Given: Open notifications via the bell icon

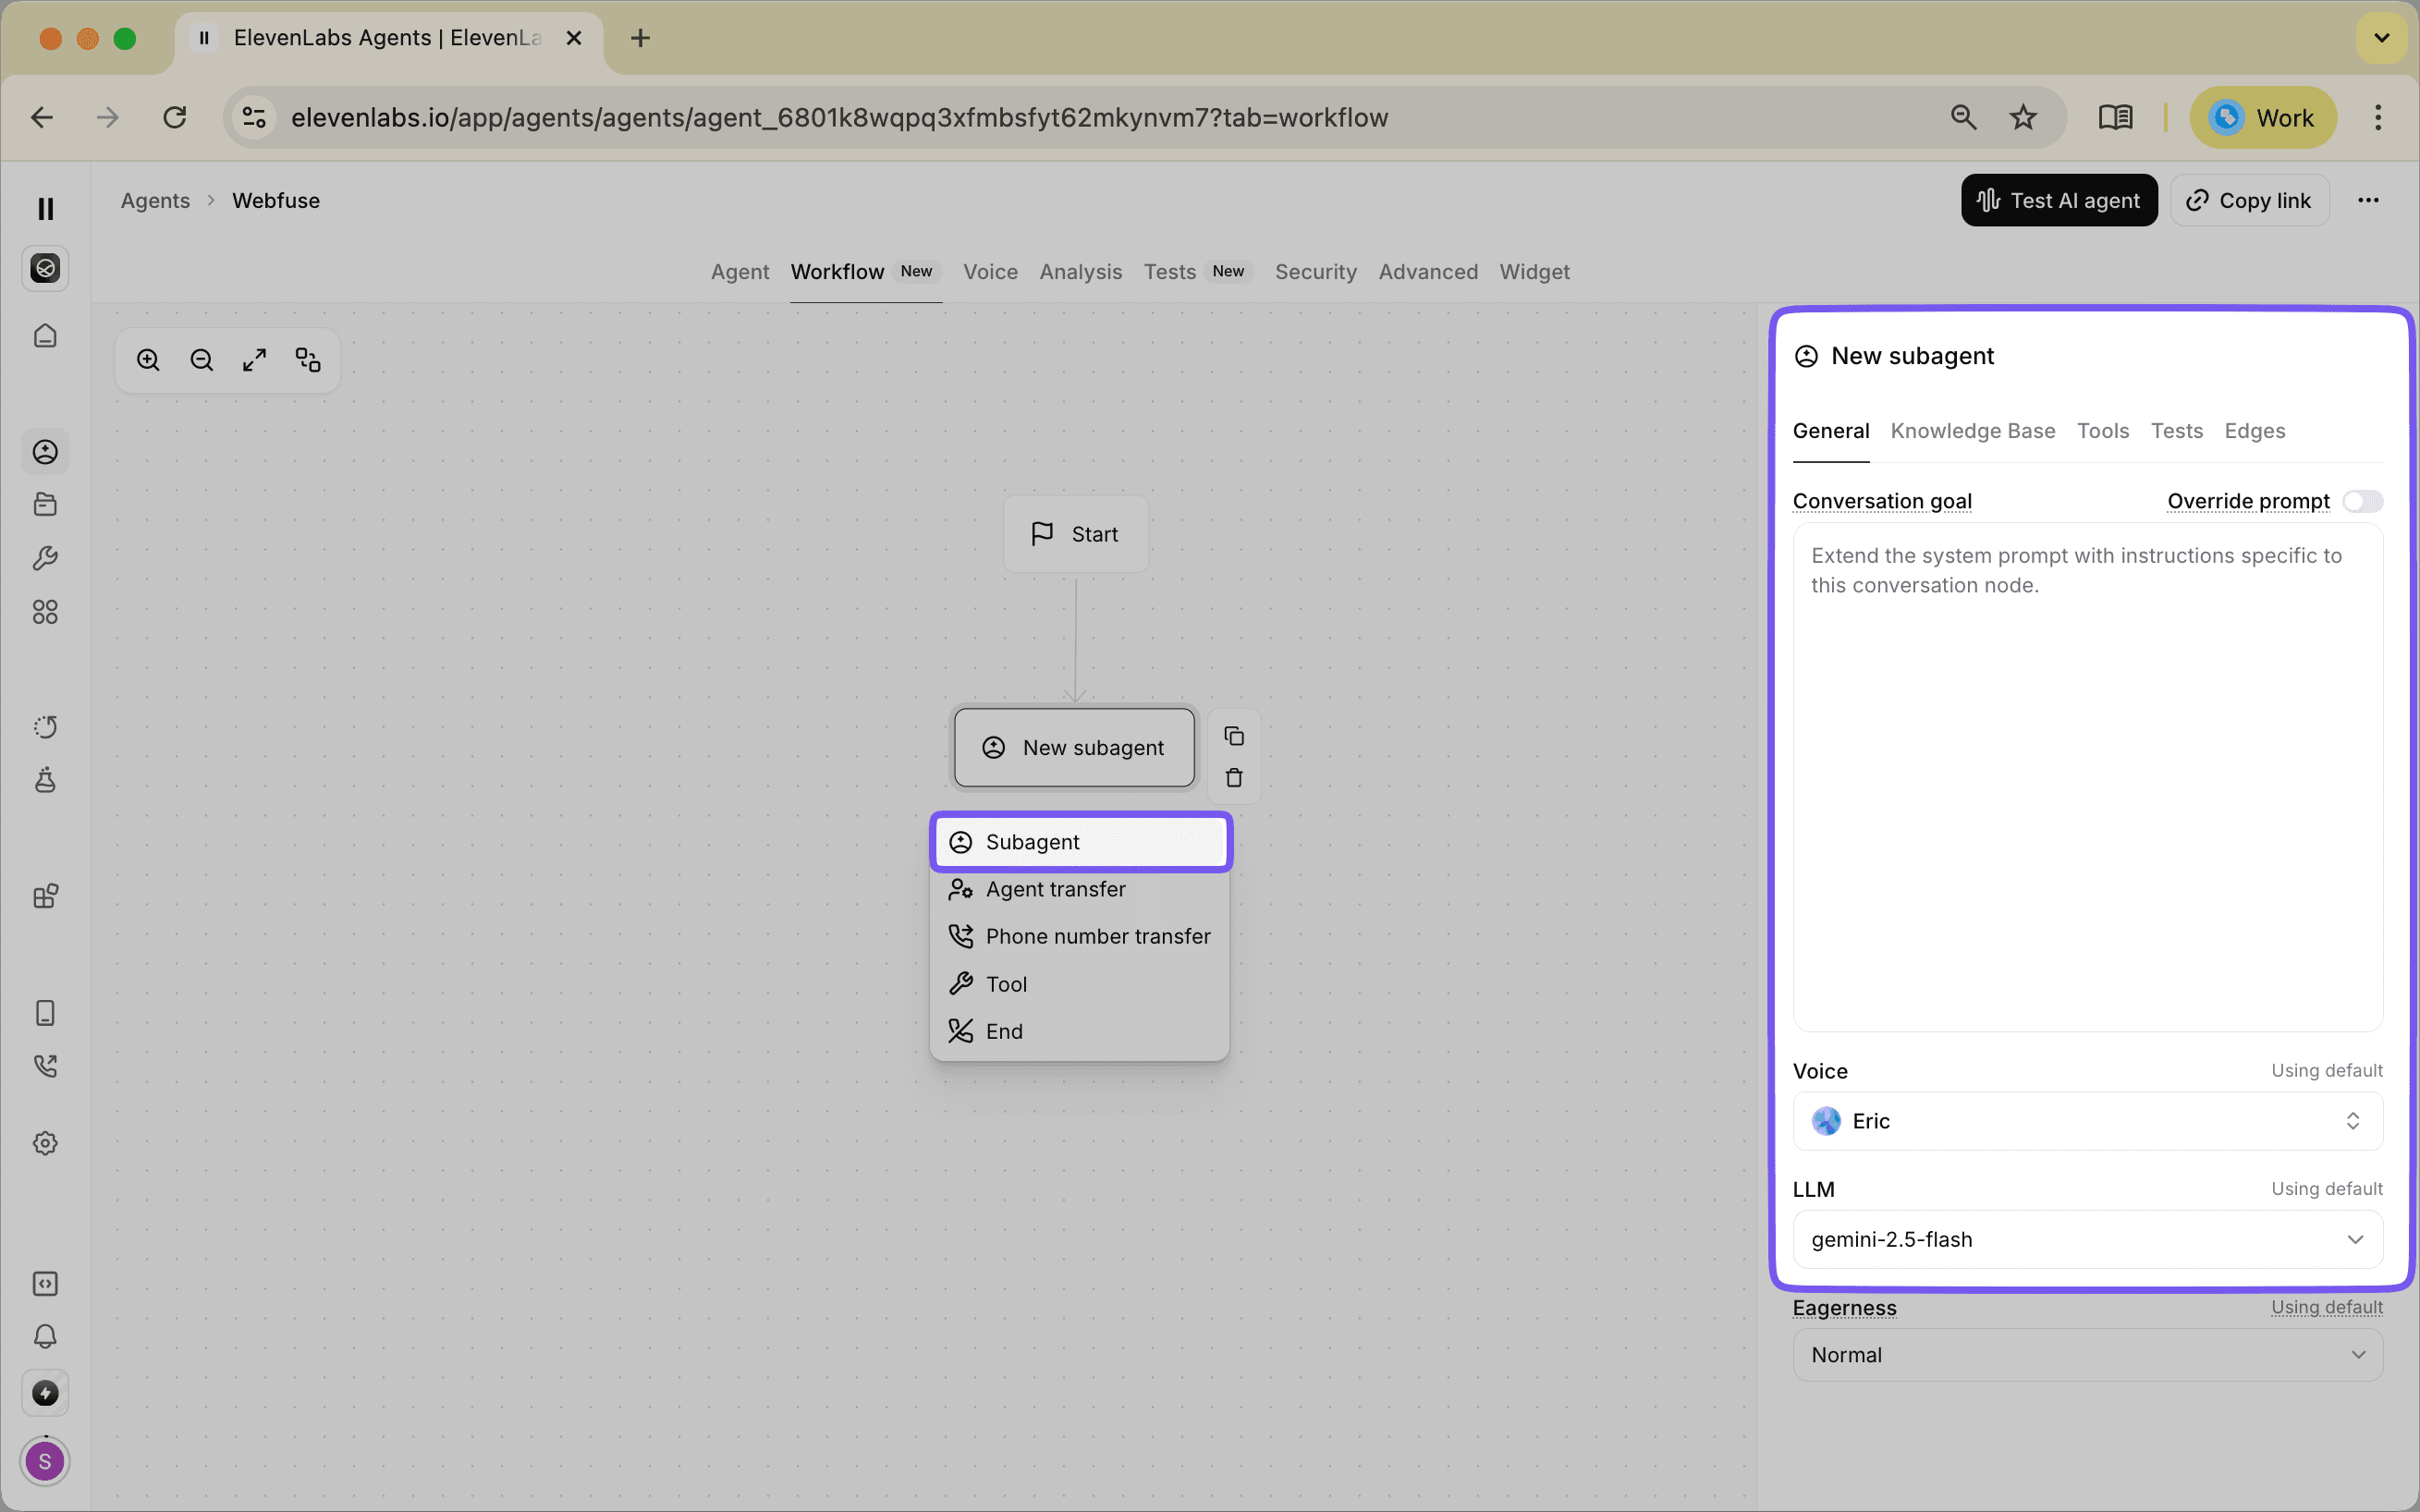Looking at the screenshot, I should coord(45,1336).
